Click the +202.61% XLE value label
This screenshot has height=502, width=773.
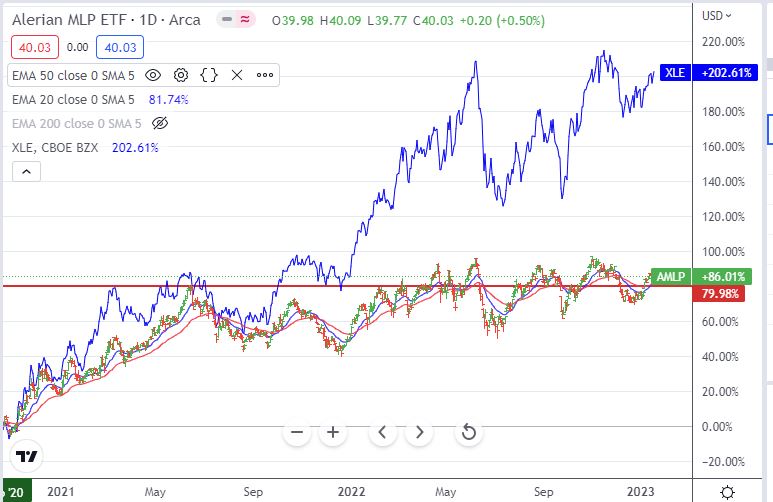click(x=726, y=73)
